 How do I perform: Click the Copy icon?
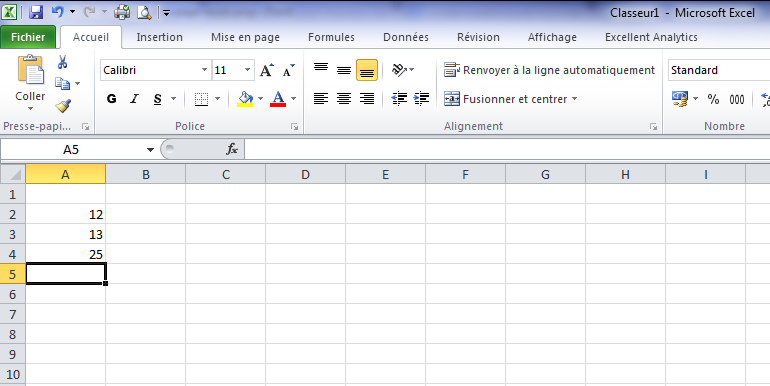(x=62, y=83)
